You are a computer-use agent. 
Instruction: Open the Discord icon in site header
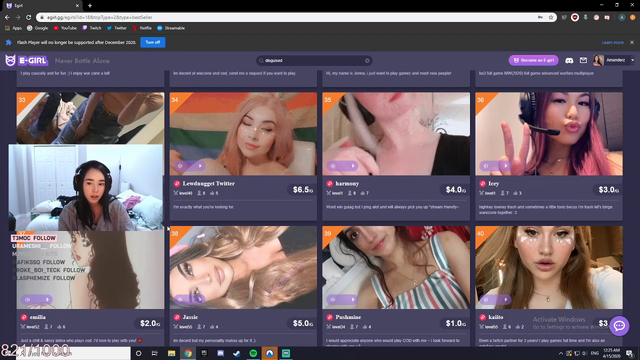569,60
